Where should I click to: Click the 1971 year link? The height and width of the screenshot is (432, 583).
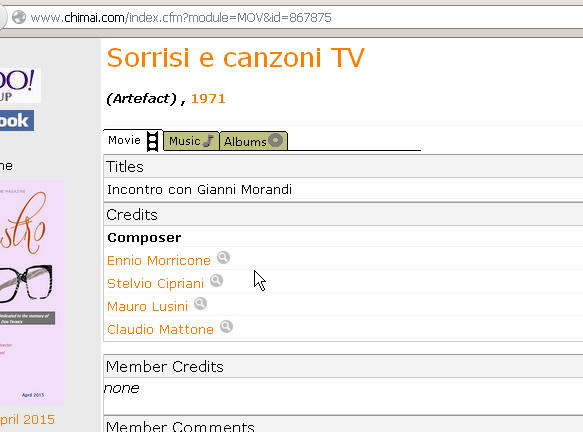click(208, 99)
